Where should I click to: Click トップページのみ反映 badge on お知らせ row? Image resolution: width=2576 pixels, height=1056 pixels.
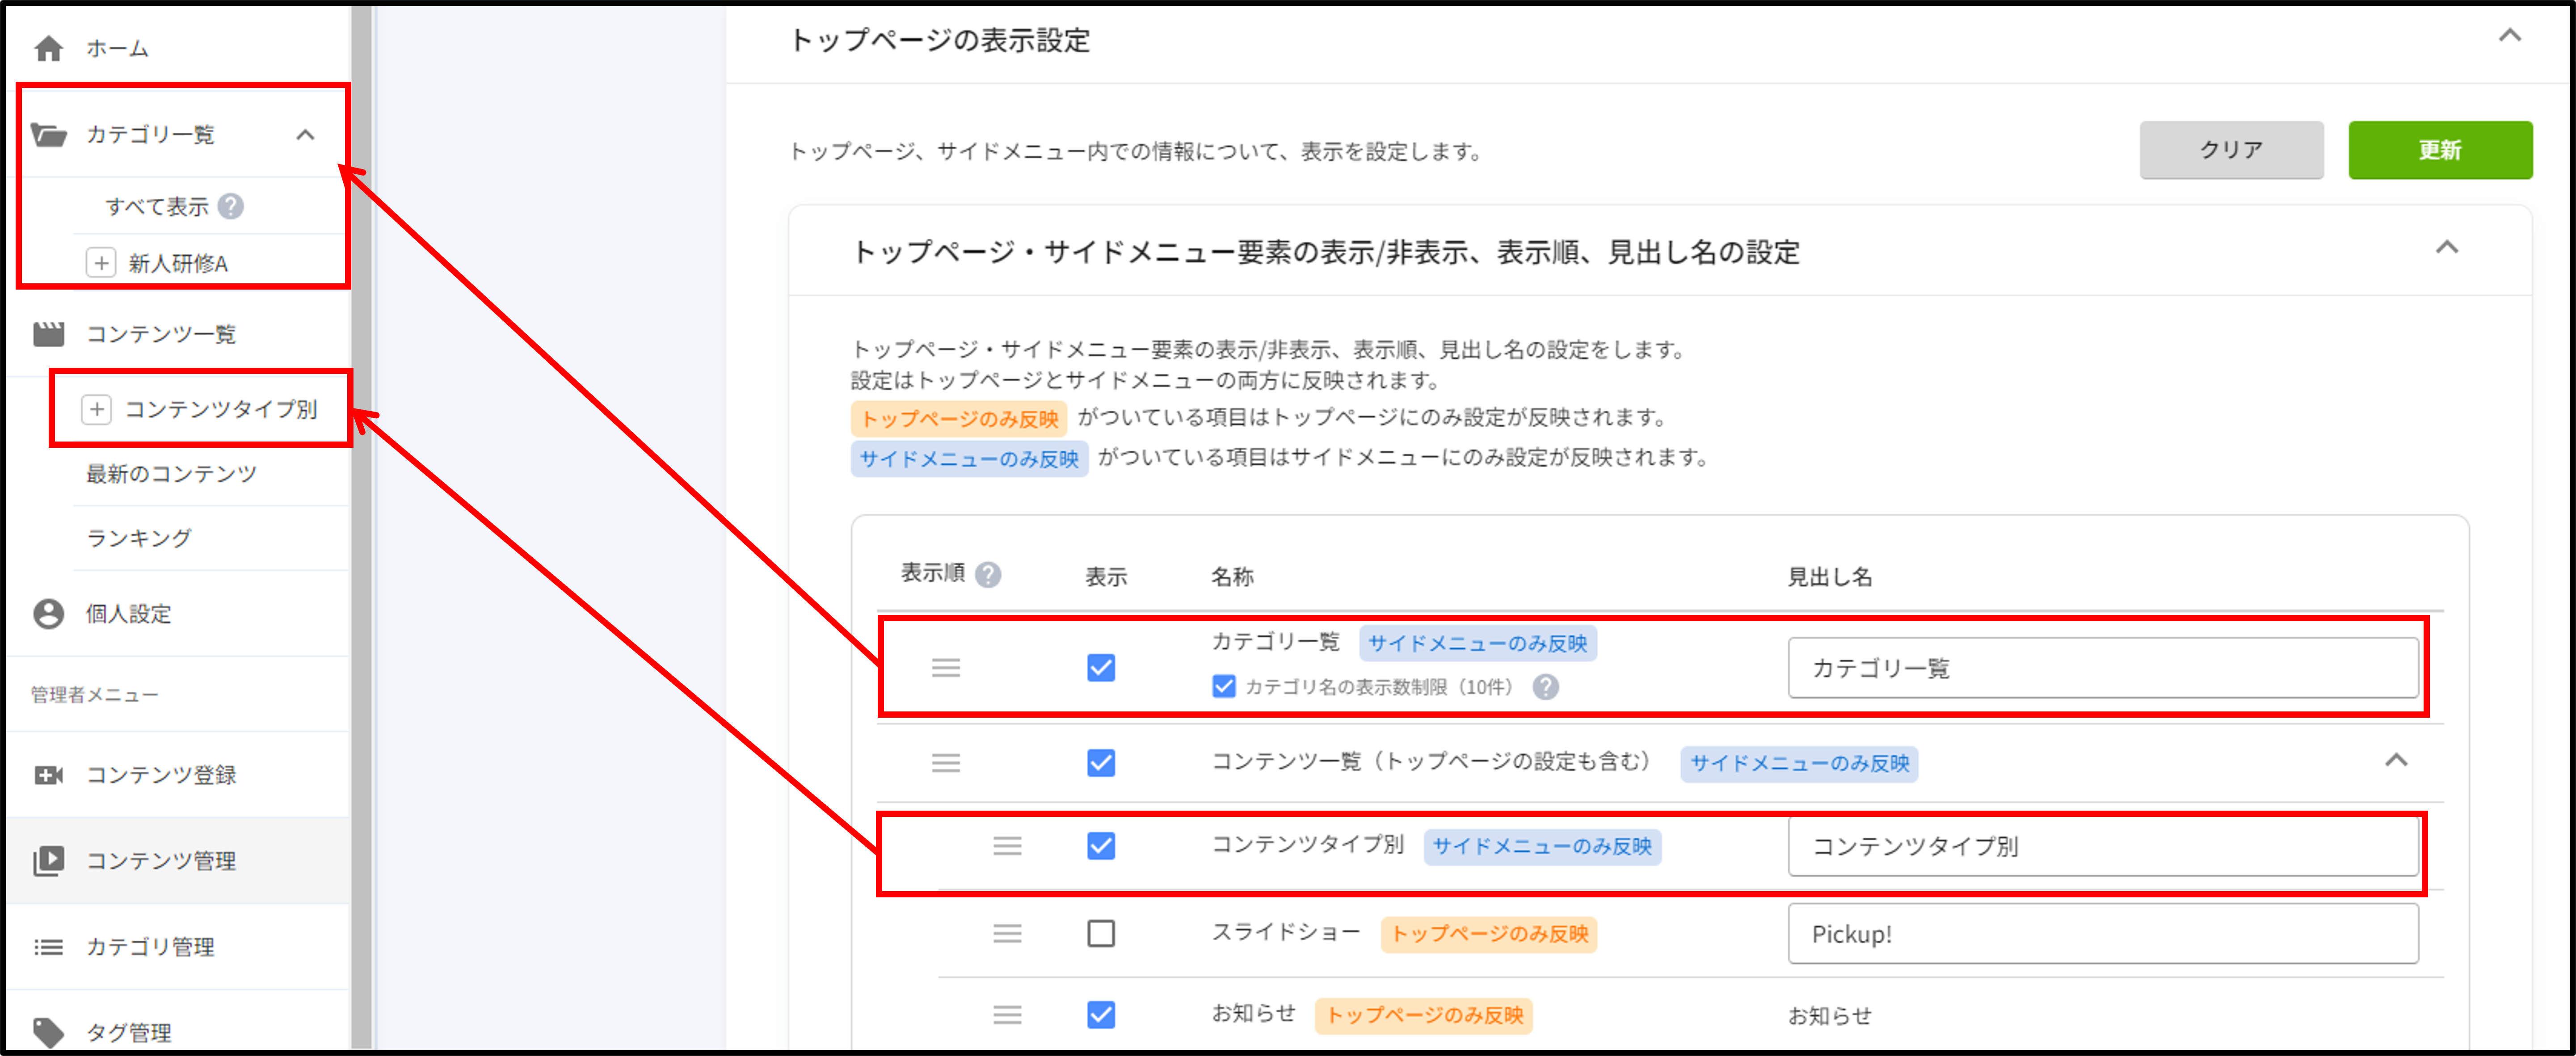click(1424, 1016)
